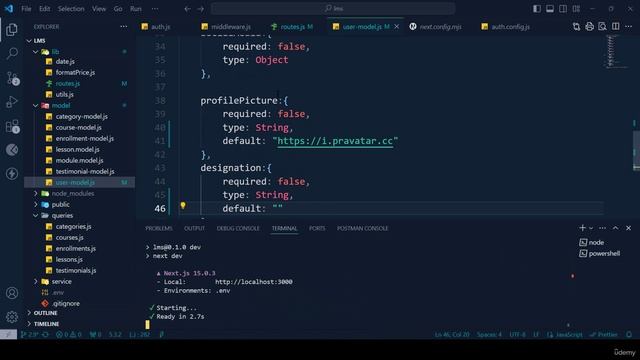Click the notifications bell in status bar

tap(629, 334)
